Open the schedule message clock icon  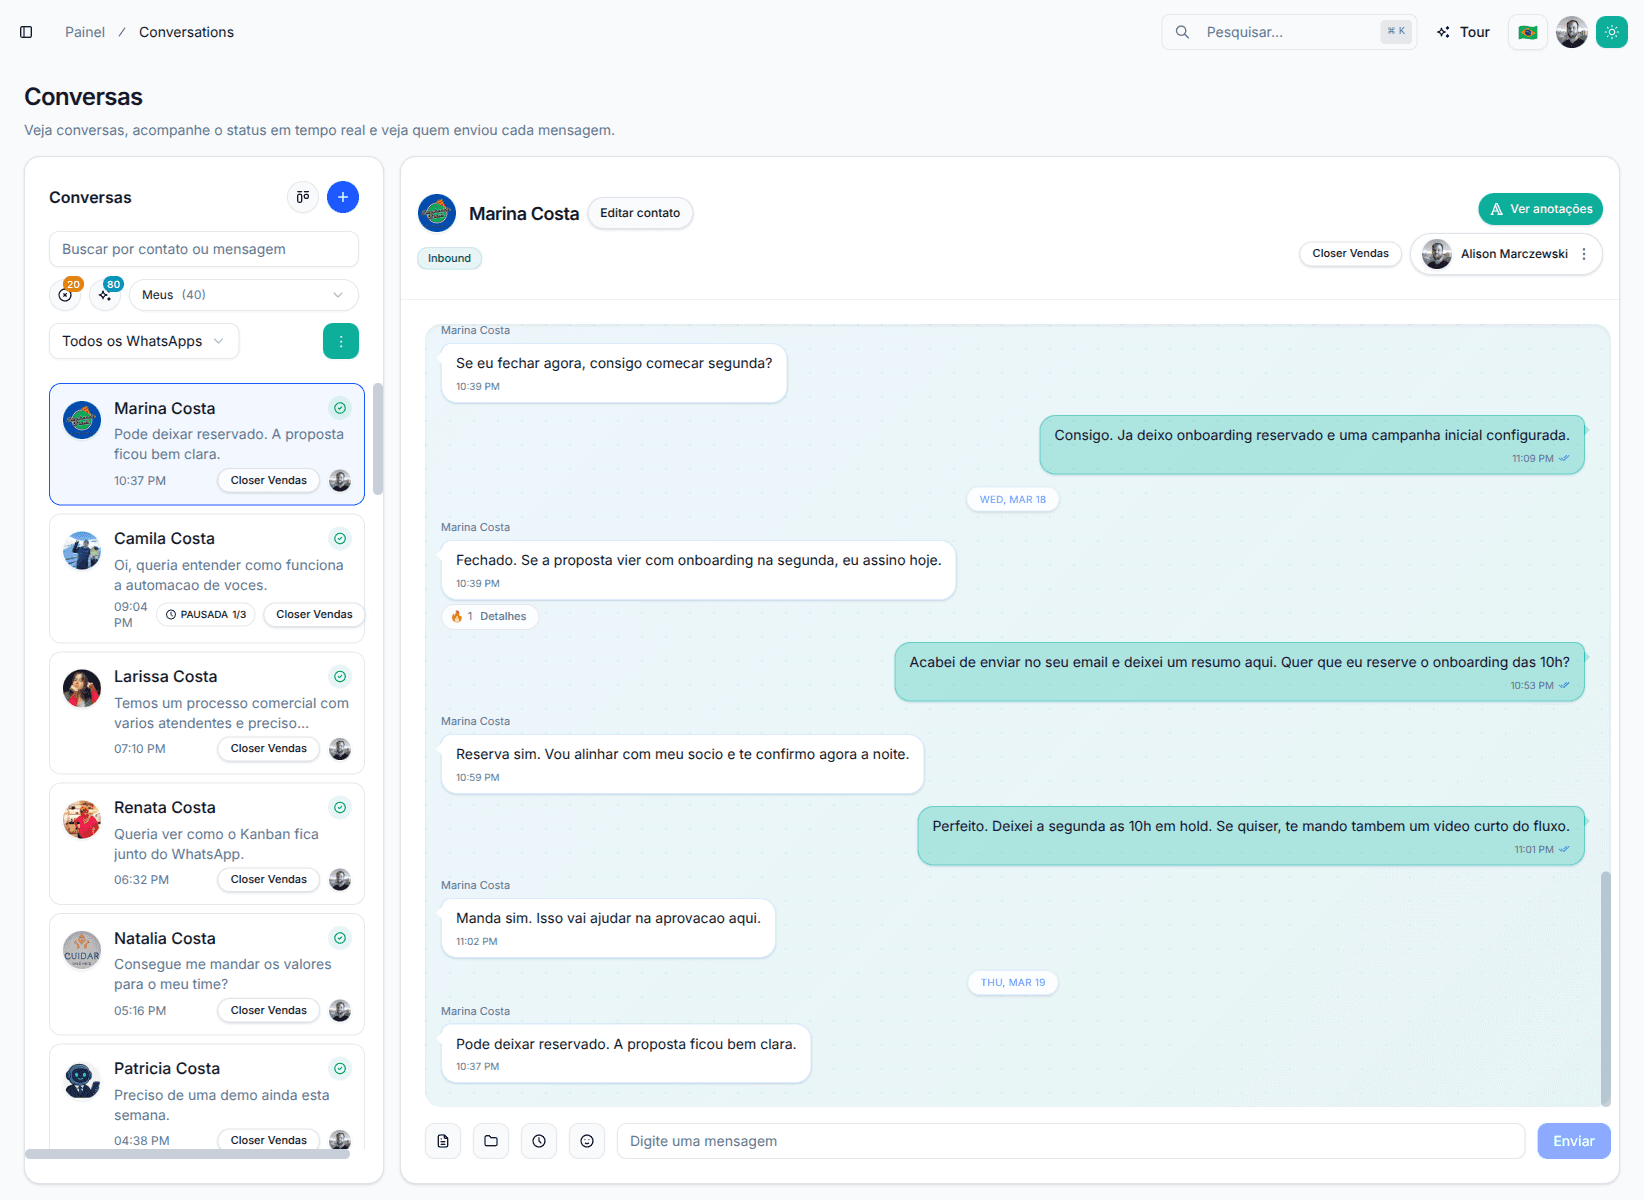[539, 1140]
